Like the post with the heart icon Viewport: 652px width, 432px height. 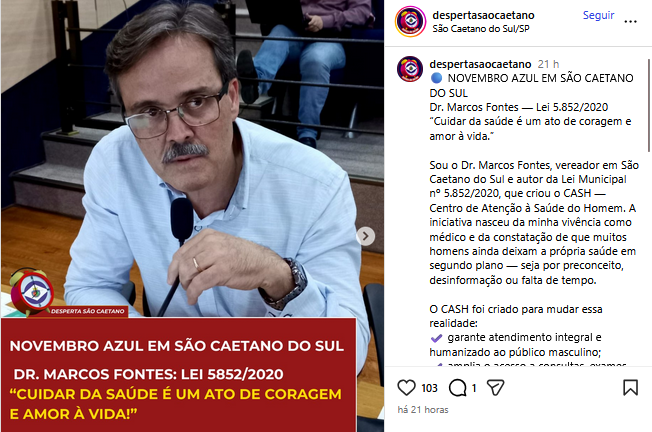click(x=406, y=388)
